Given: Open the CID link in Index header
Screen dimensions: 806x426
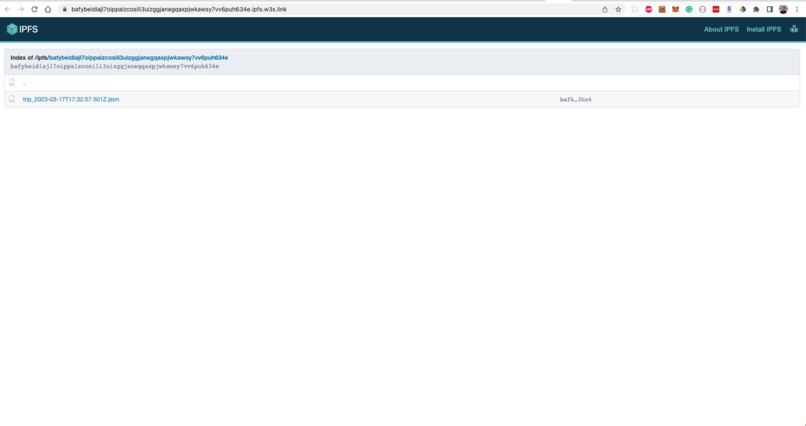Looking at the screenshot, I should (x=138, y=58).
